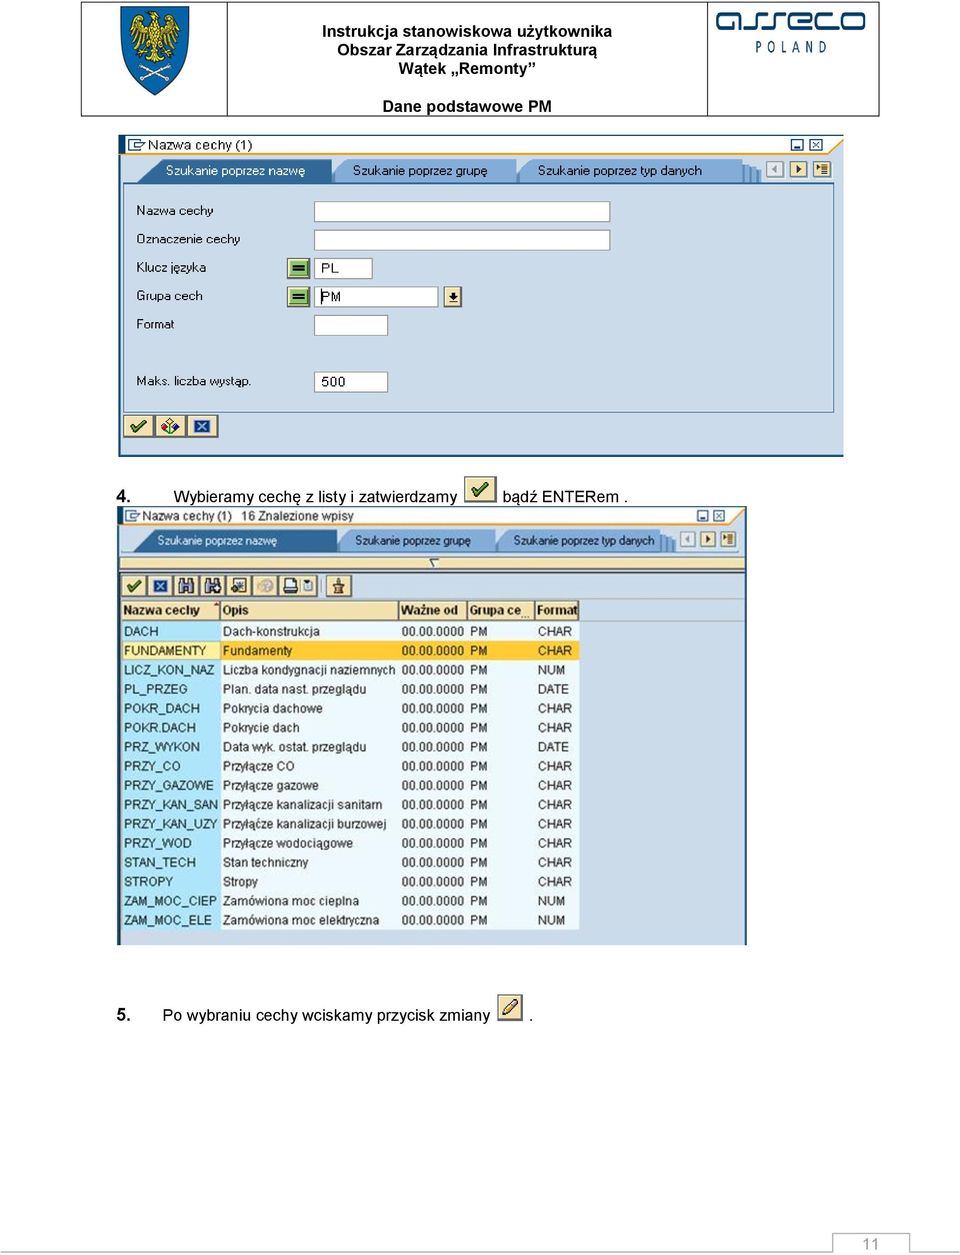This screenshot has width=960, height=1255.
Task: Select the STROPY entry
Action: [169, 882]
